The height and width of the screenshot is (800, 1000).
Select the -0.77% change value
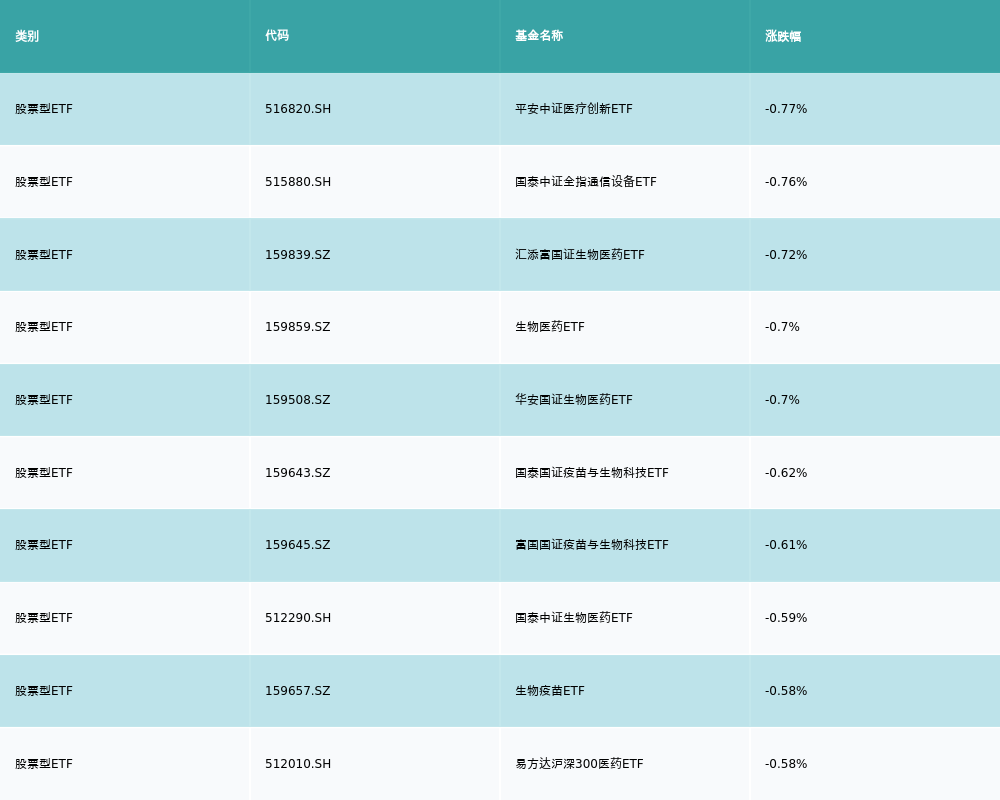[x=786, y=109]
